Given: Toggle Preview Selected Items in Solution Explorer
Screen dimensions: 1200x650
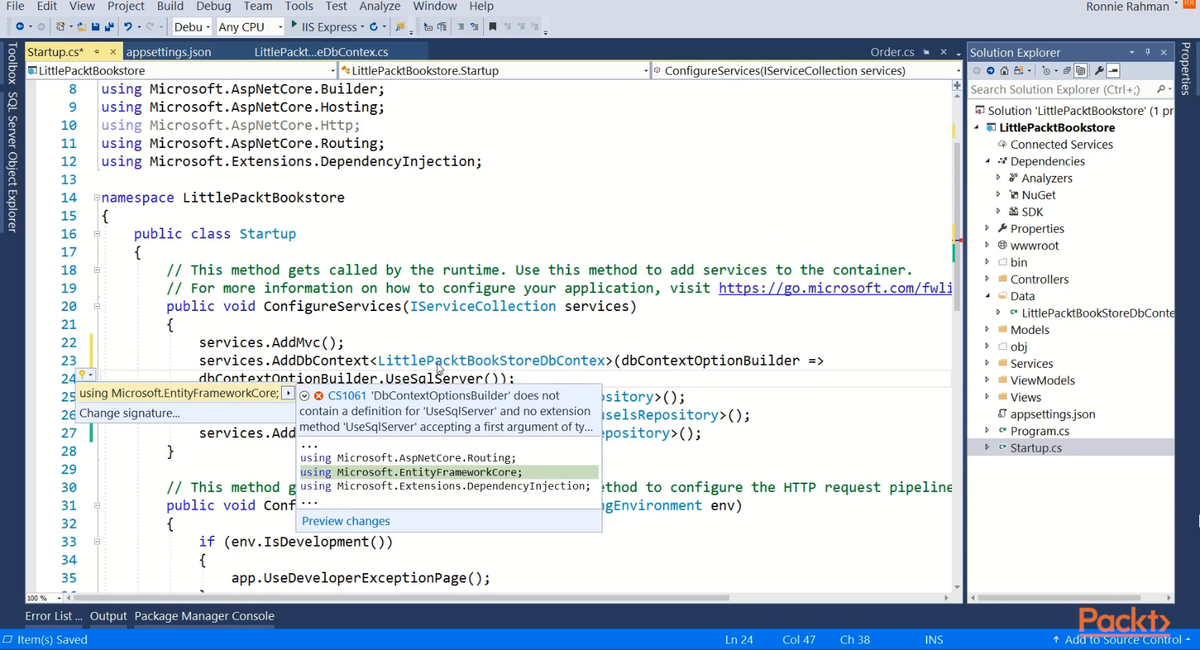Looking at the screenshot, I should tap(1113, 71).
